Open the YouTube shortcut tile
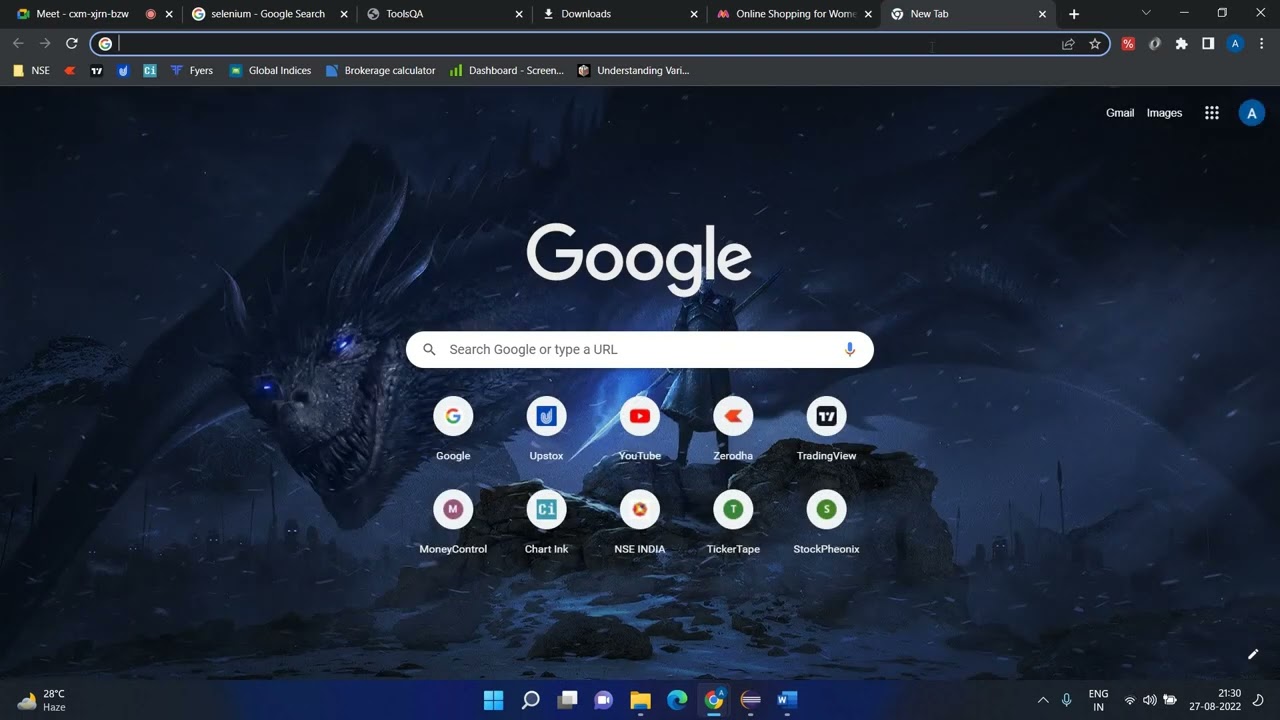 640,430
